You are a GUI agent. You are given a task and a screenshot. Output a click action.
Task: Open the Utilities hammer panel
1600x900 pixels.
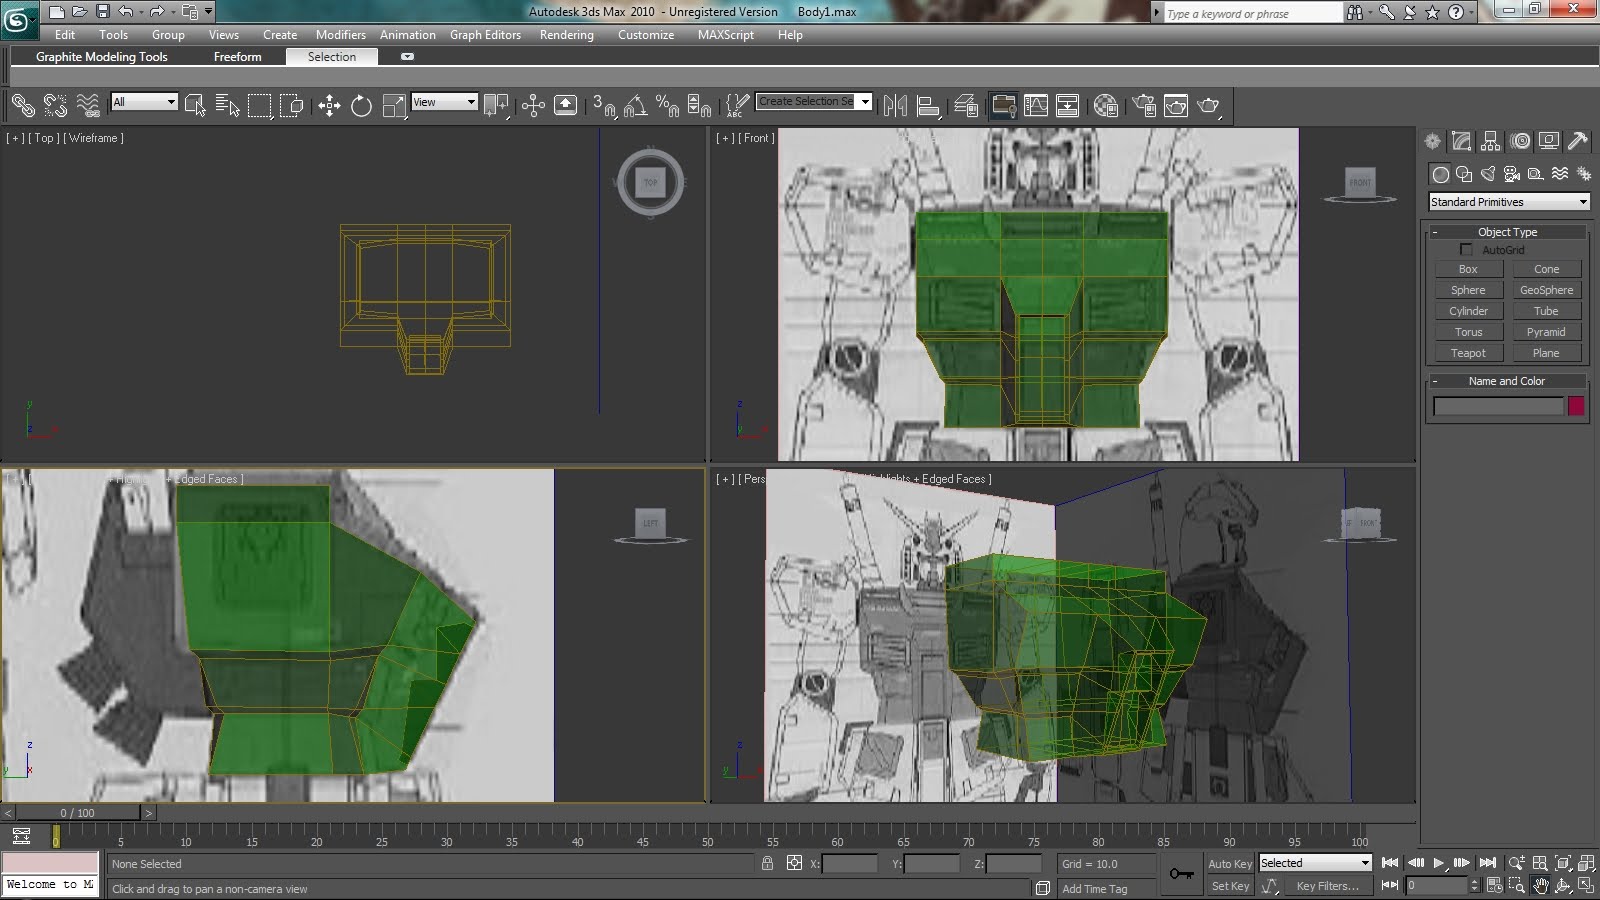(x=1578, y=141)
